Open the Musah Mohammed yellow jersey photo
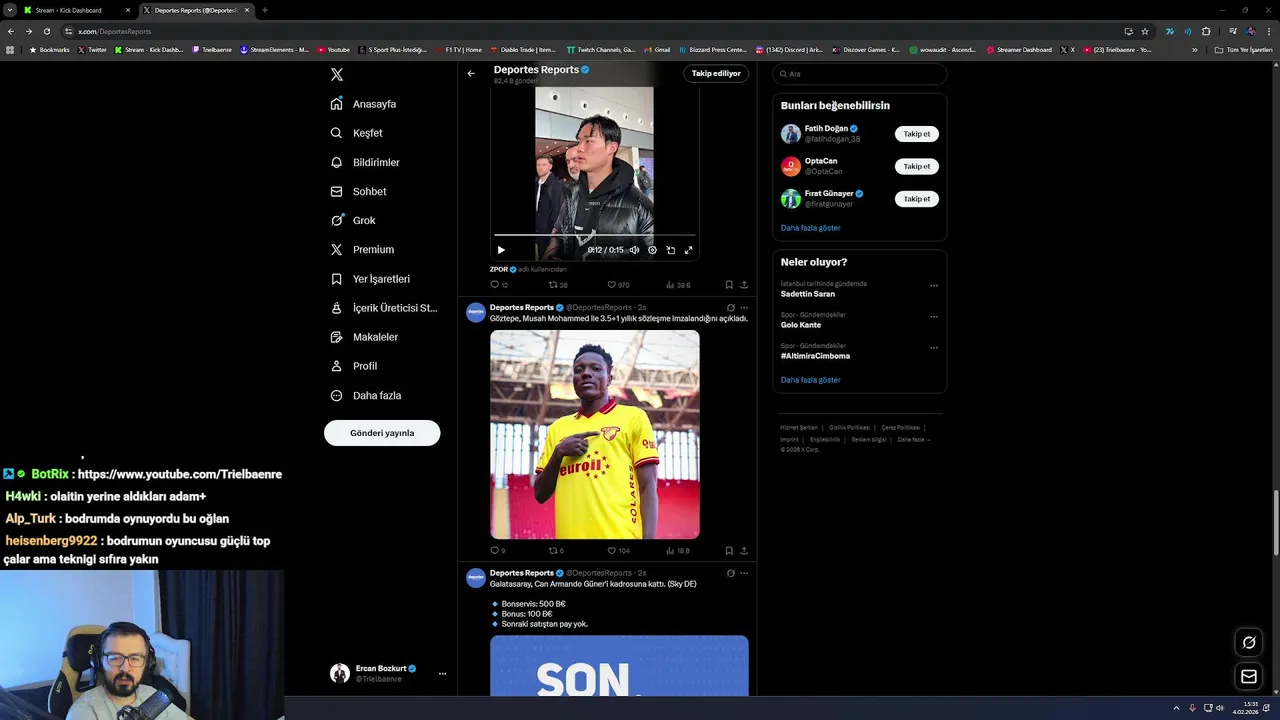This screenshot has width=1280, height=720. [595, 435]
